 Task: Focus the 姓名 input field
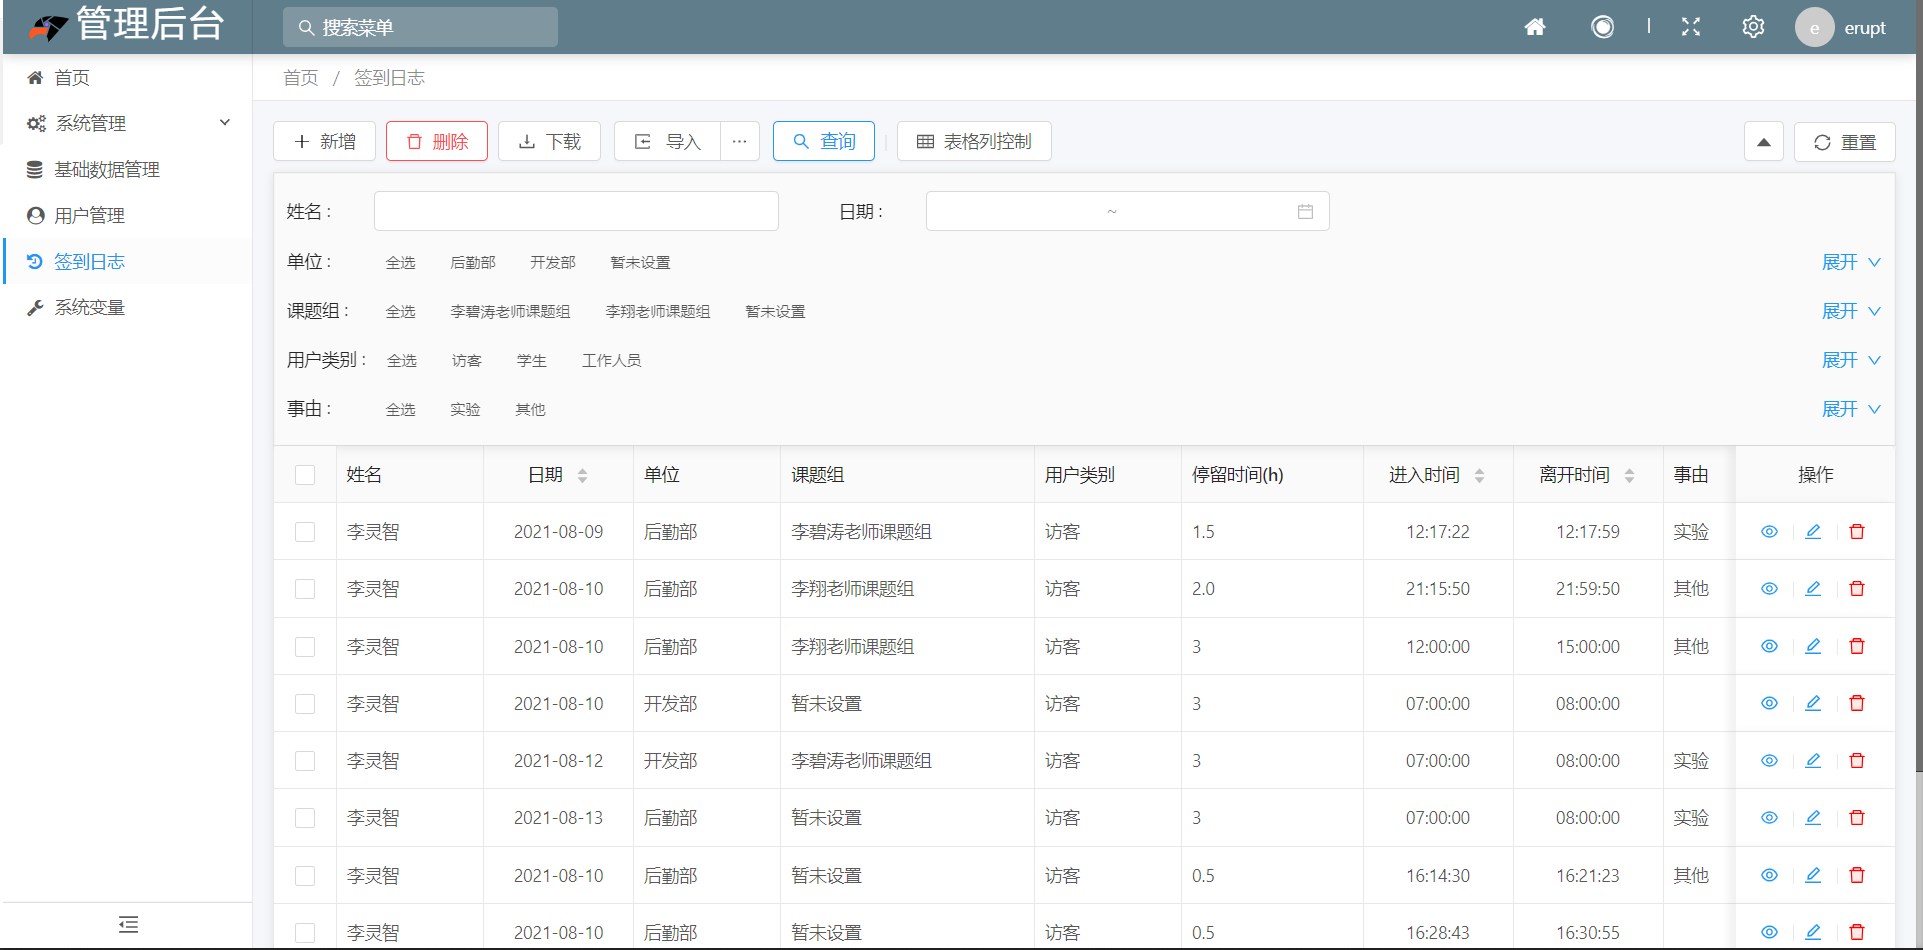(x=576, y=211)
